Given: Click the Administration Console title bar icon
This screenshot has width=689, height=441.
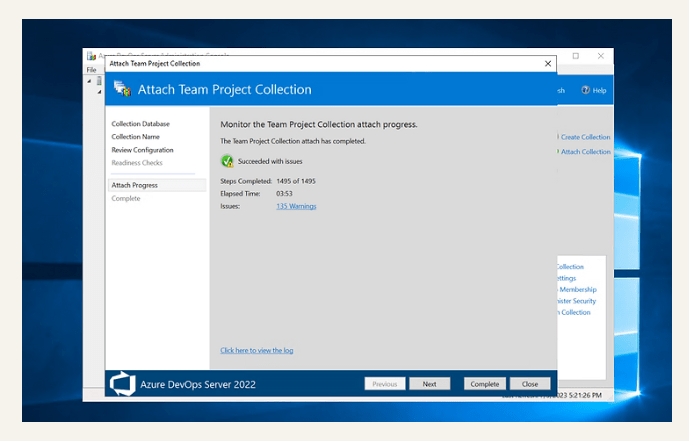Looking at the screenshot, I should point(91,56).
